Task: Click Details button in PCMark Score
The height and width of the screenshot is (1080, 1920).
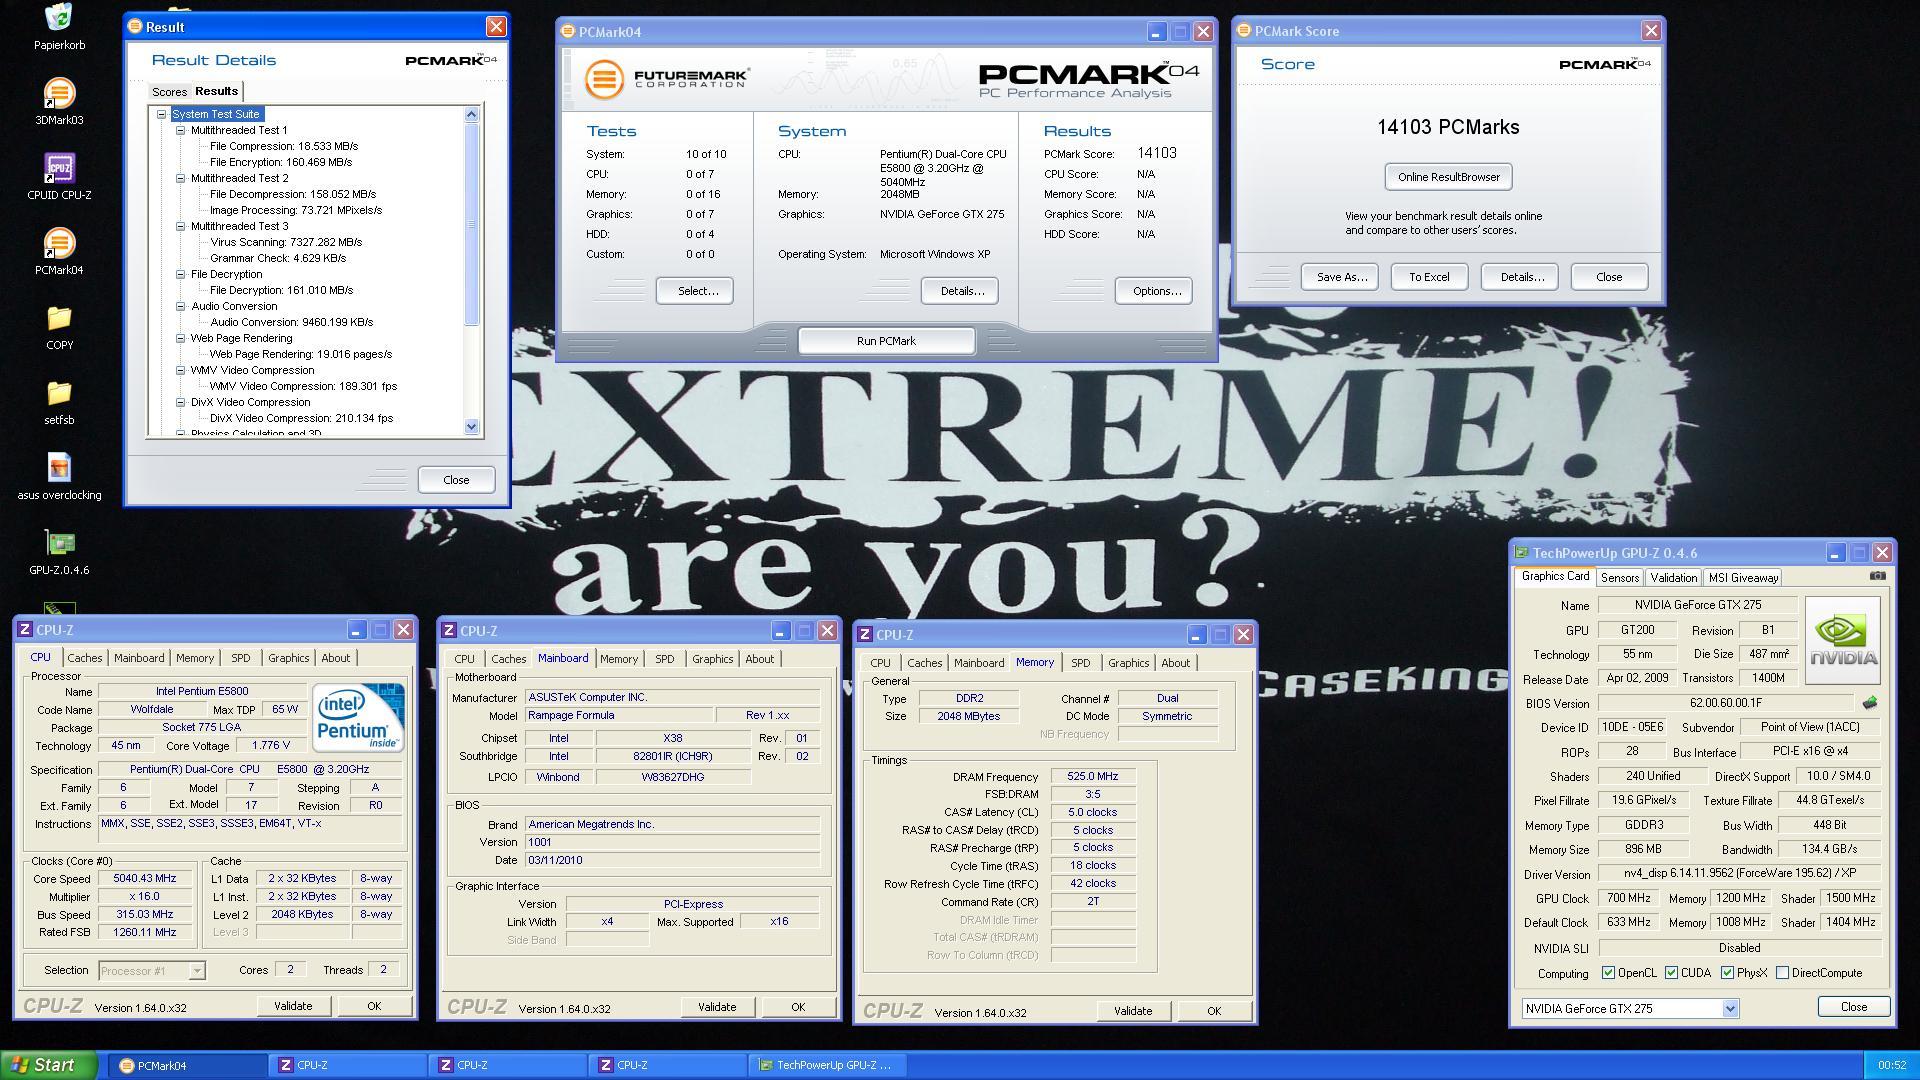Action: click(x=1519, y=277)
